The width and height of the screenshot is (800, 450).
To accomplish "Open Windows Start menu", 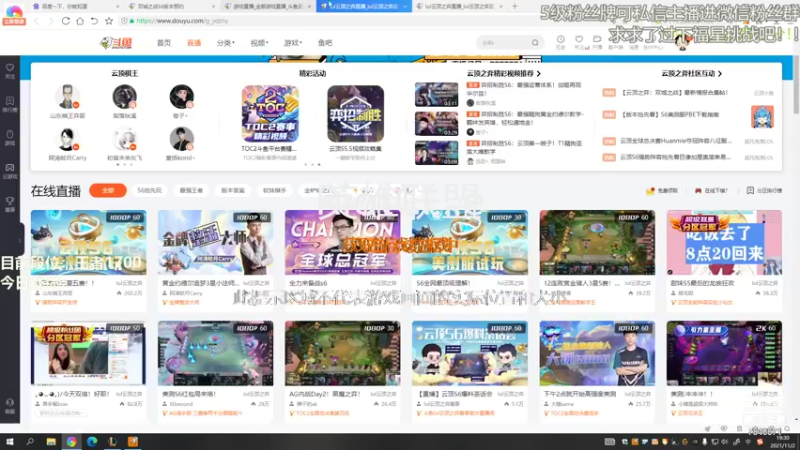I will pyautogui.click(x=9, y=442).
